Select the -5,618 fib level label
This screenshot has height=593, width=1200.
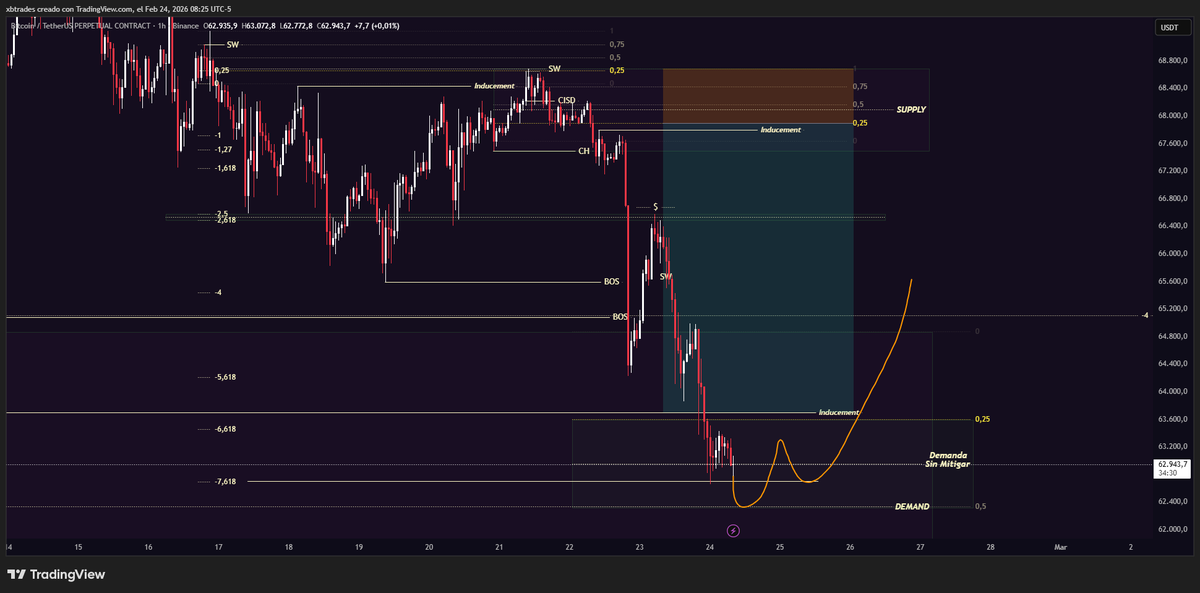coord(225,377)
